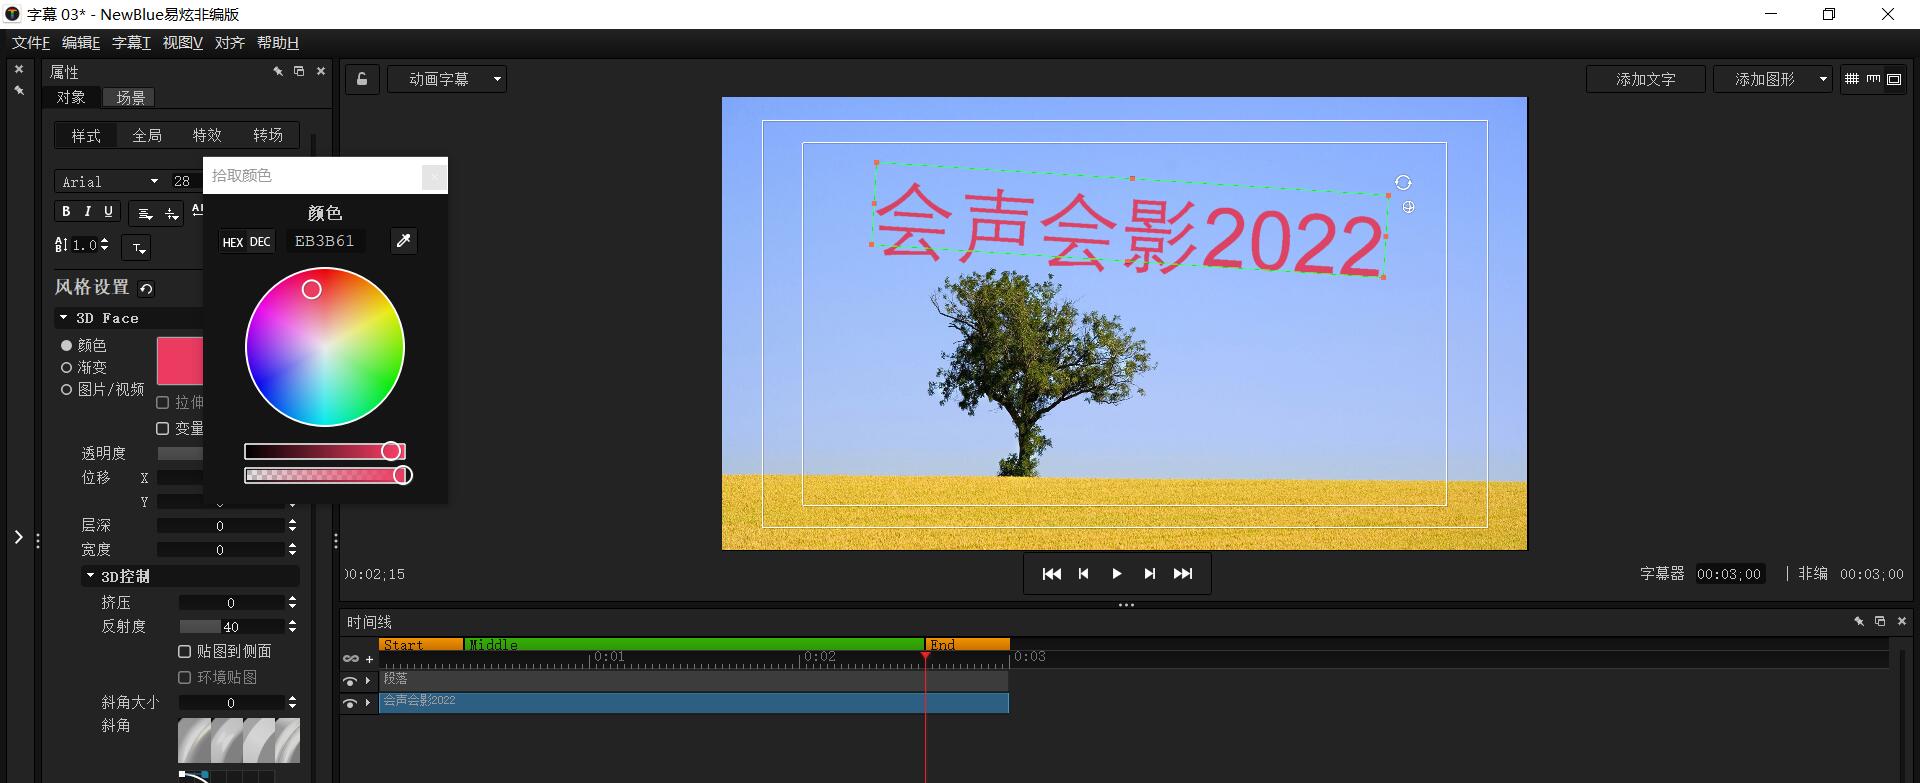1920x783 pixels.
Task: Switch to the 场景 tab
Action: [130, 97]
